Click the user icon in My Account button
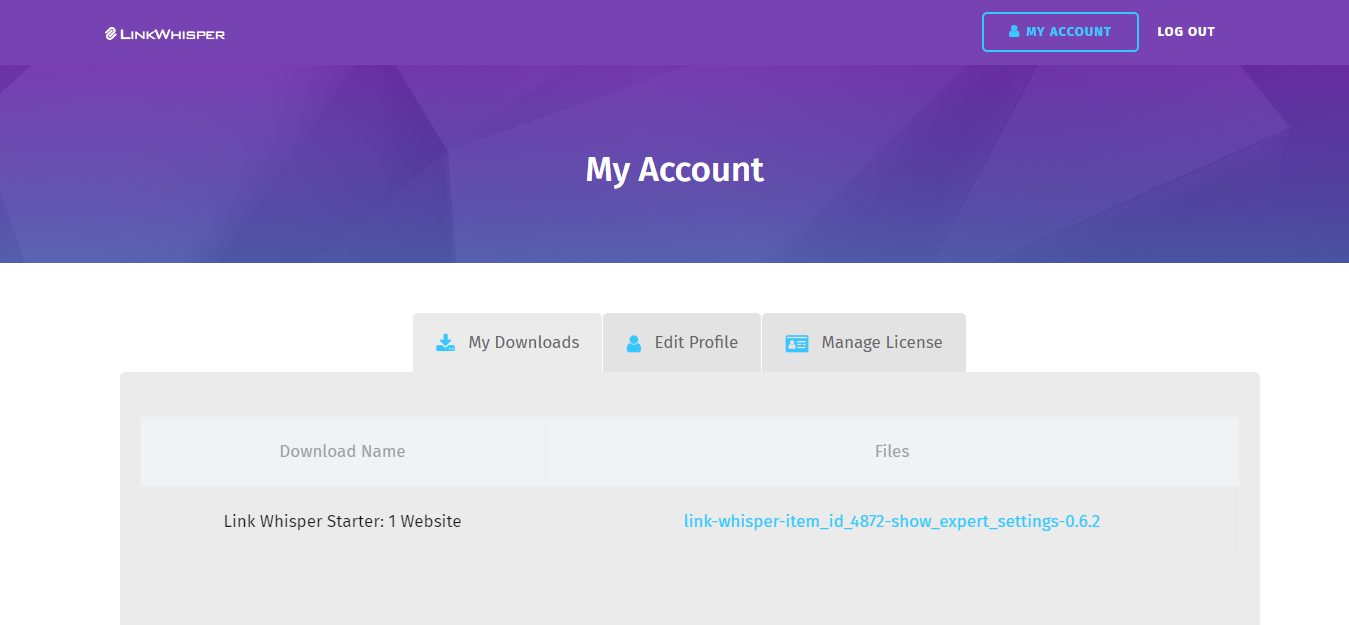This screenshot has width=1349, height=625. tap(1014, 32)
